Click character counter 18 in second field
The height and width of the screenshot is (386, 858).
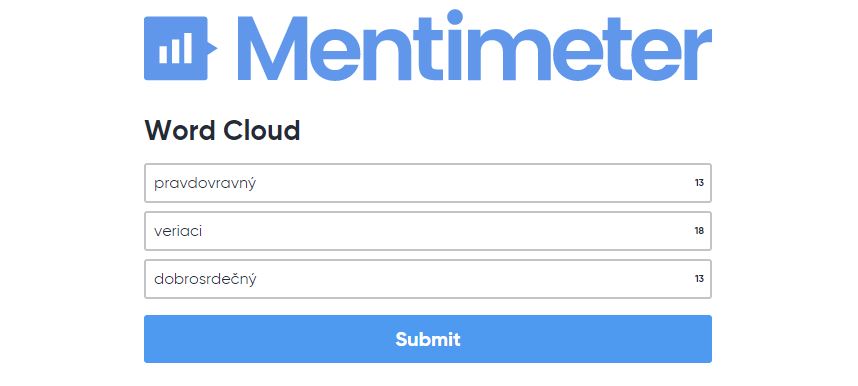pyautogui.click(x=699, y=231)
